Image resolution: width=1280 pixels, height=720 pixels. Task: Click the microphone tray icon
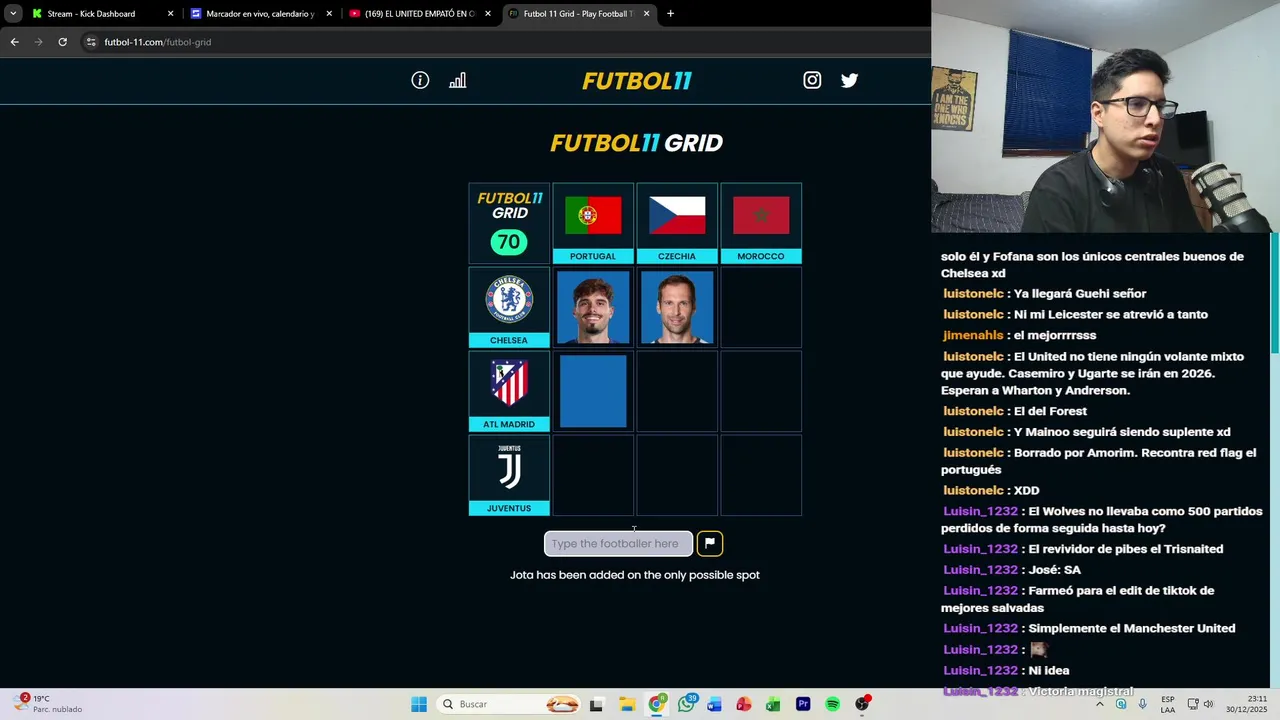click(1142, 704)
